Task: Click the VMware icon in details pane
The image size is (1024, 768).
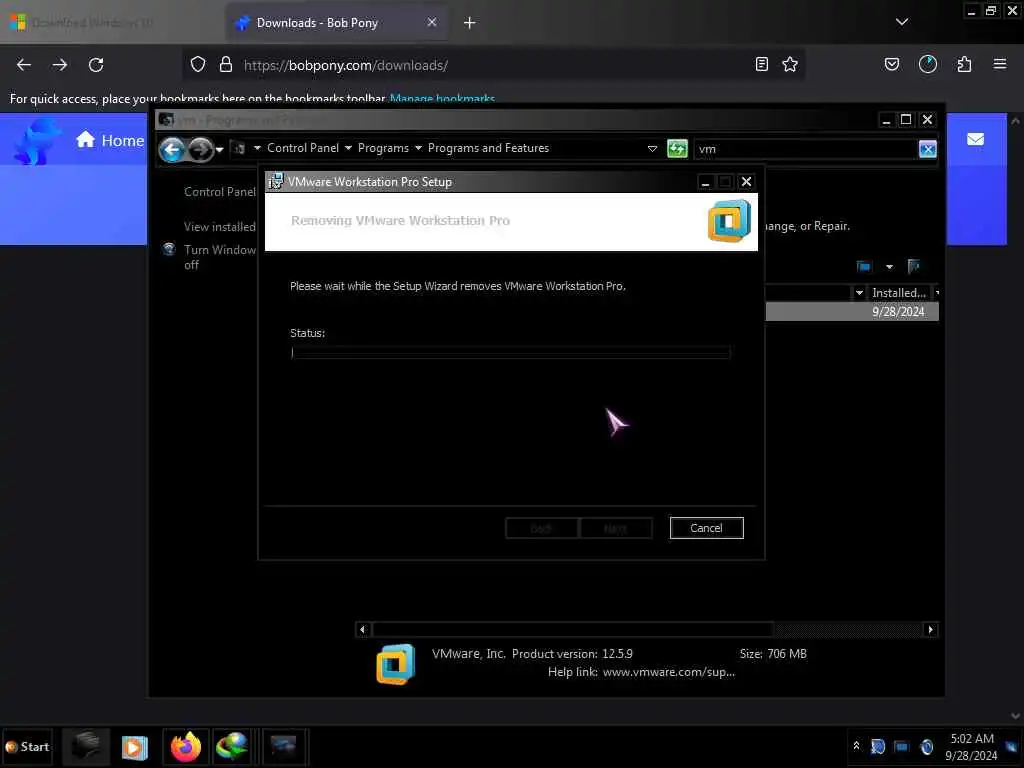Action: point(395,664)
